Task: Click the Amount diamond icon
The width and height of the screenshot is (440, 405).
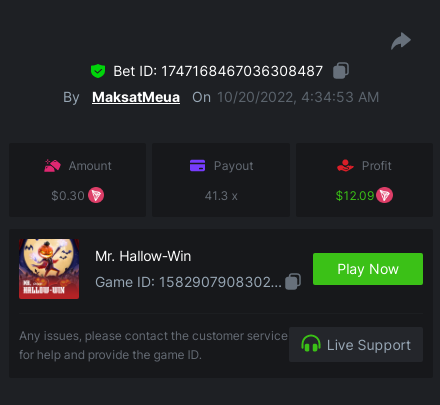Action: coord(52,165)
